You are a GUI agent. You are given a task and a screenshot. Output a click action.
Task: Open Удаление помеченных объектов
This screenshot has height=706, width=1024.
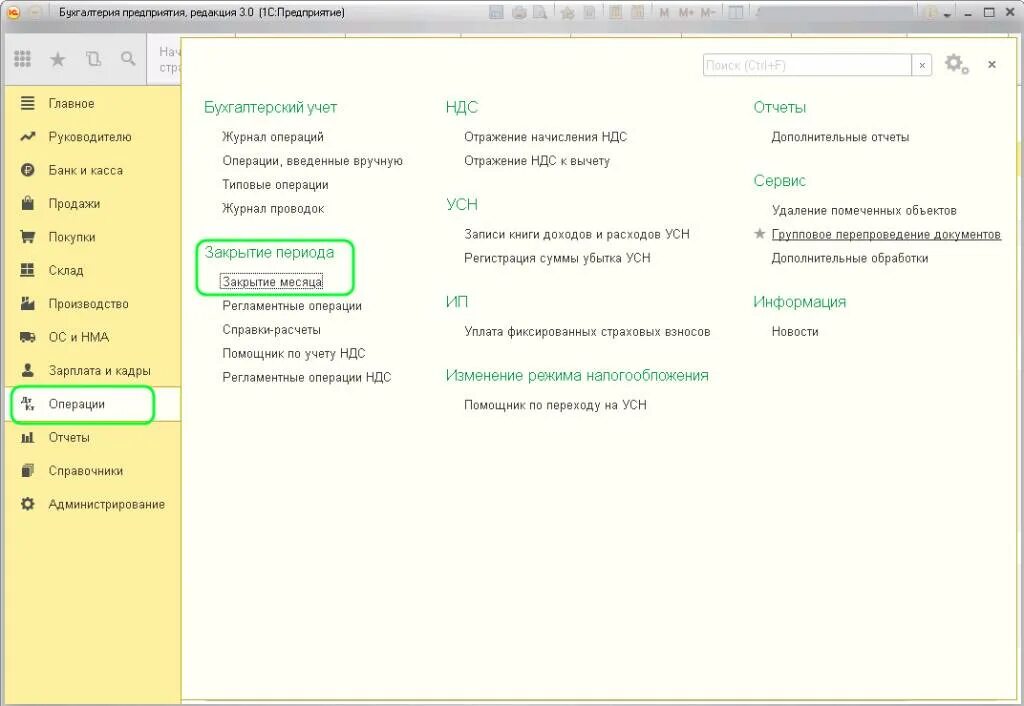coord(864,210)
